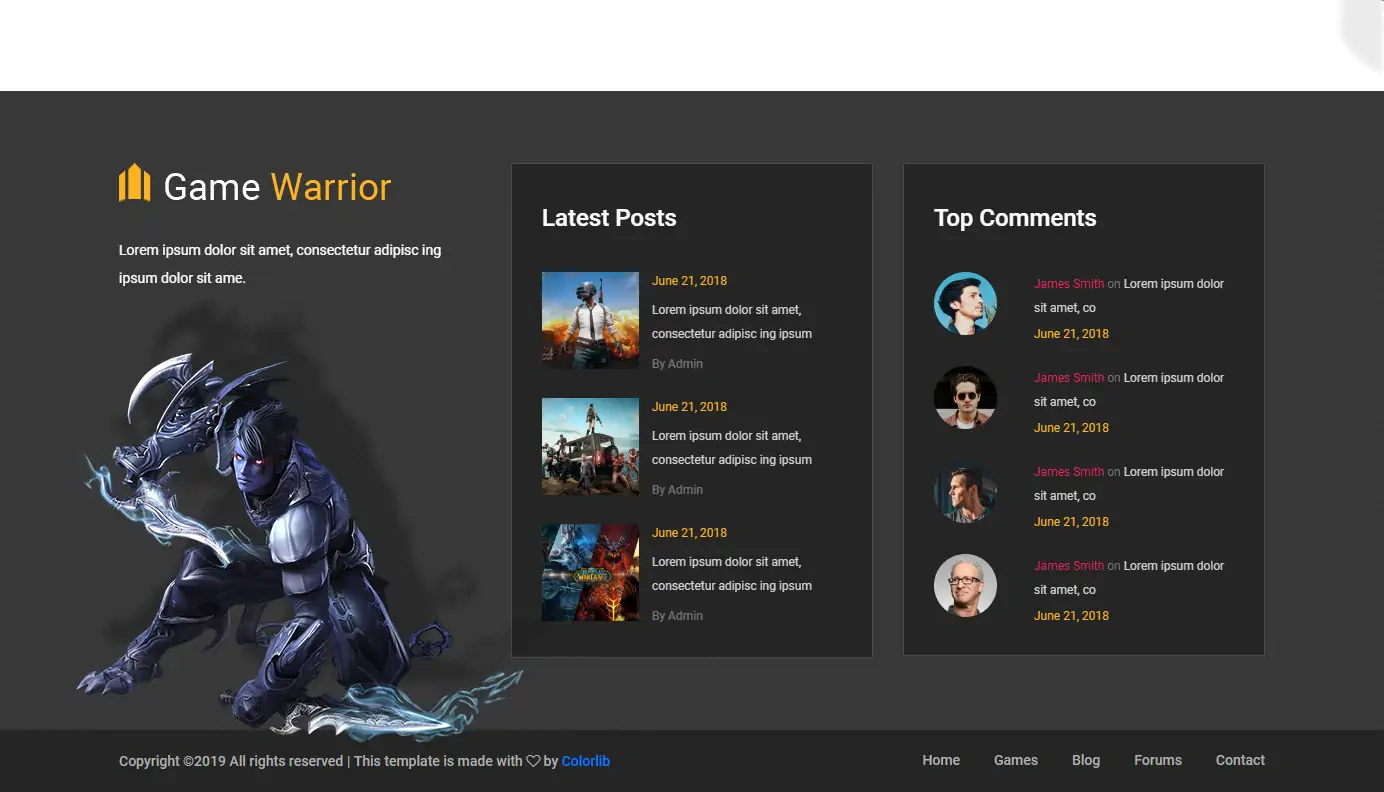
Task: Click the heart icon in the copyright line
Action: [x=533, y=761]
